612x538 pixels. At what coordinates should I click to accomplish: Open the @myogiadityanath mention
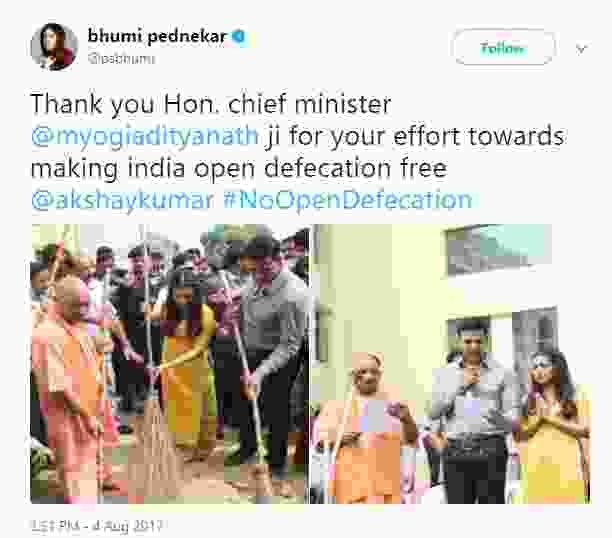pos(145,136)
